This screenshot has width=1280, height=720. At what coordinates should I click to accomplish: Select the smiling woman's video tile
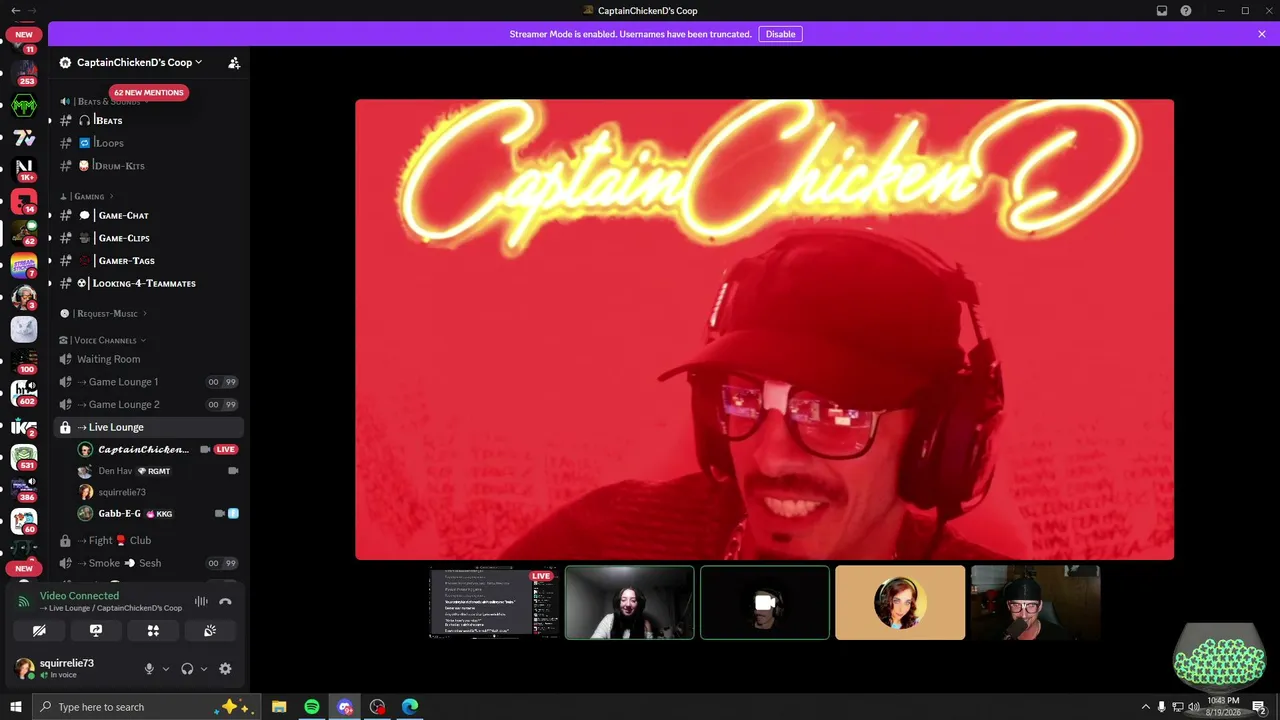coord(629,602)
